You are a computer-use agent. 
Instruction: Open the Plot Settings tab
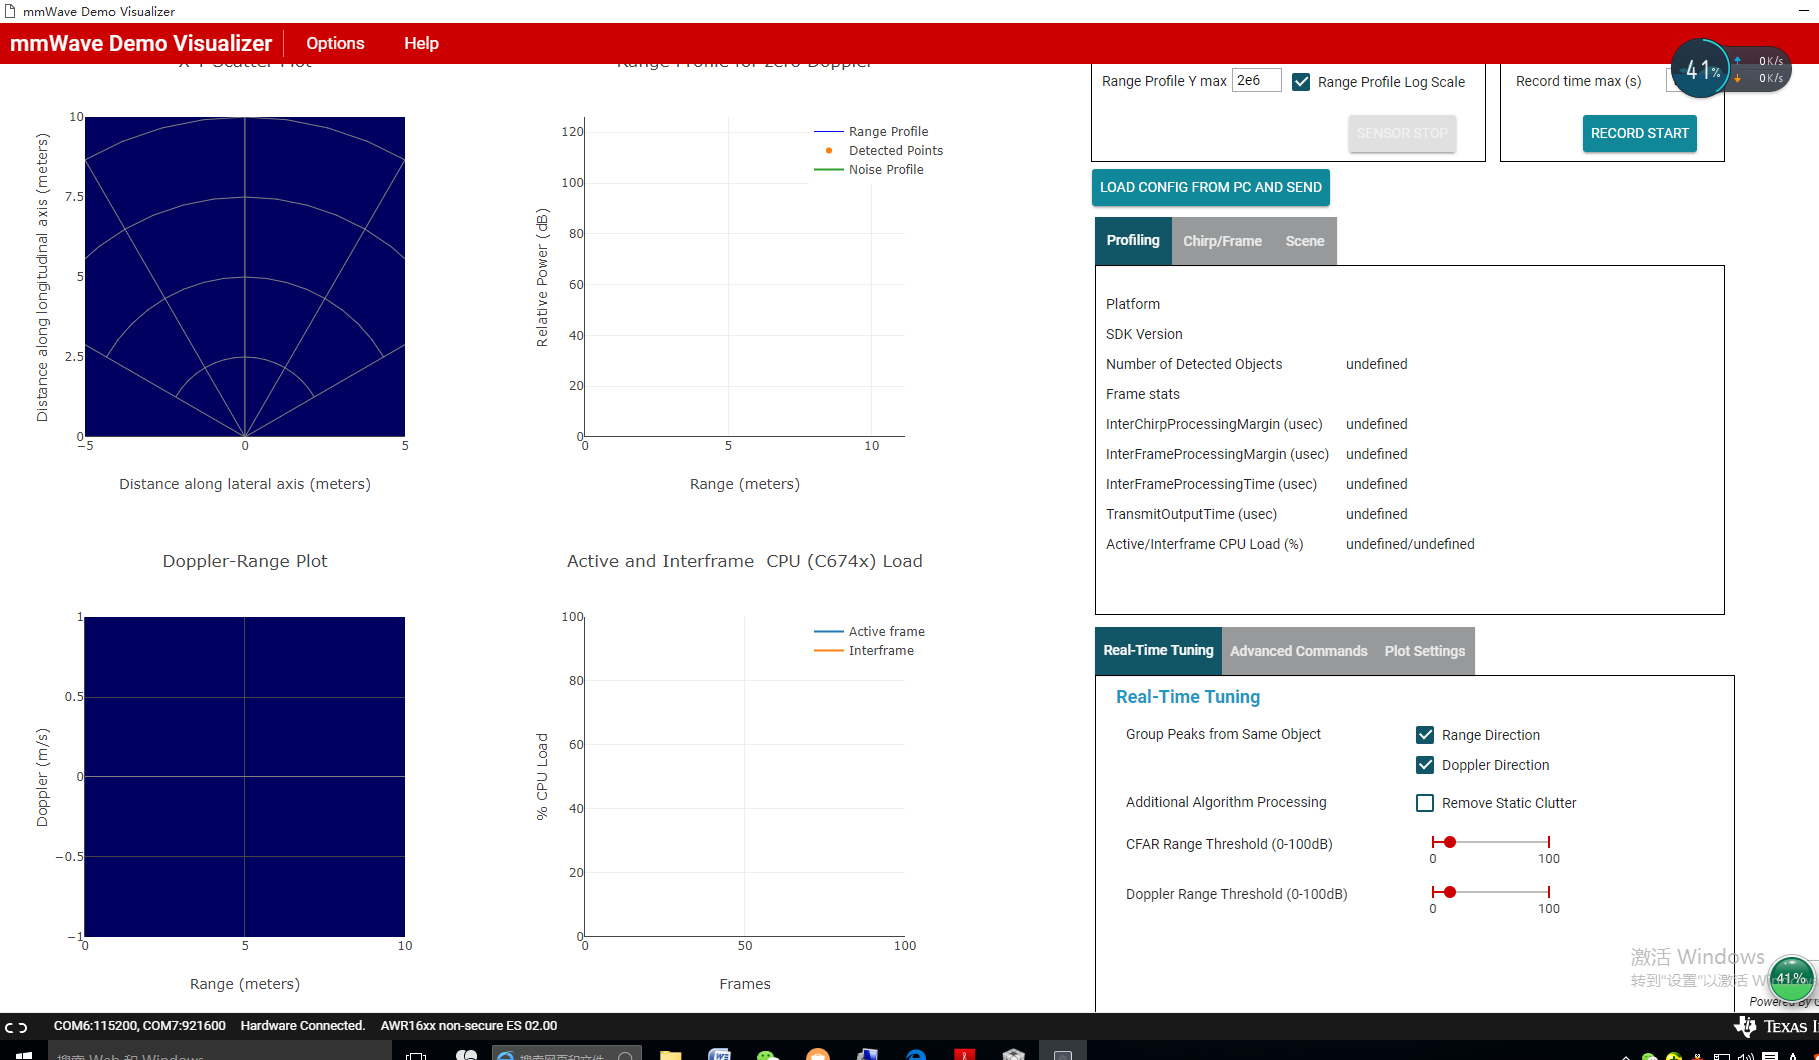click(x=1424, y=651)
